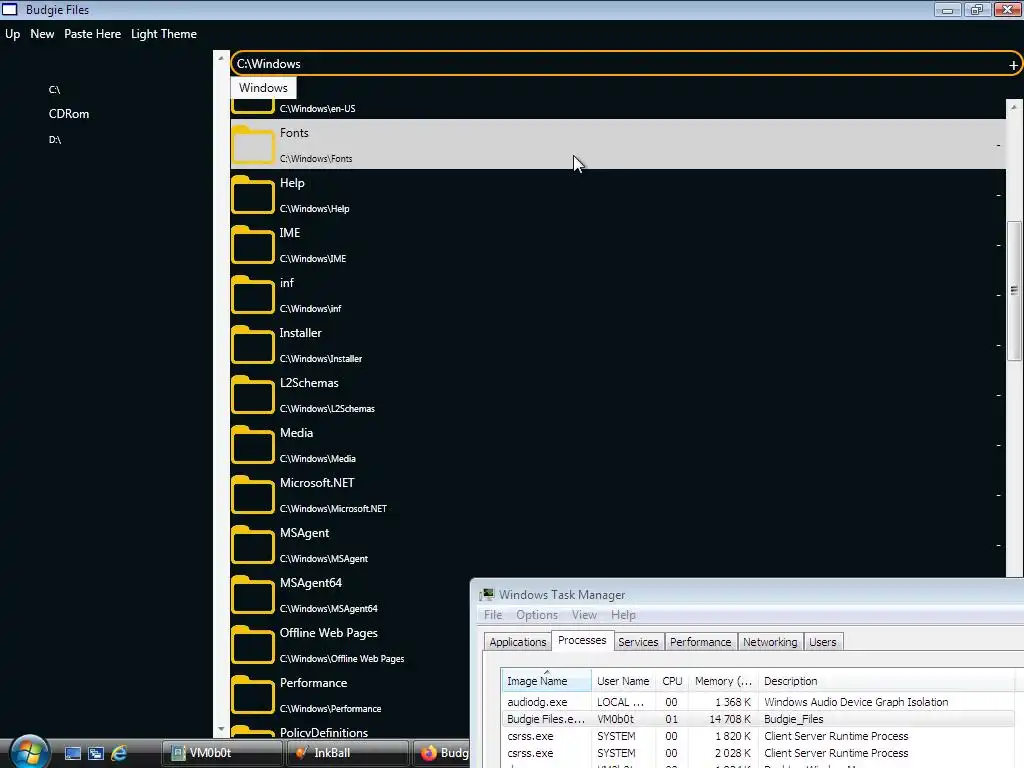Sort by Description column header
The width and height of the screenshot is (1024, 768).
887,680
